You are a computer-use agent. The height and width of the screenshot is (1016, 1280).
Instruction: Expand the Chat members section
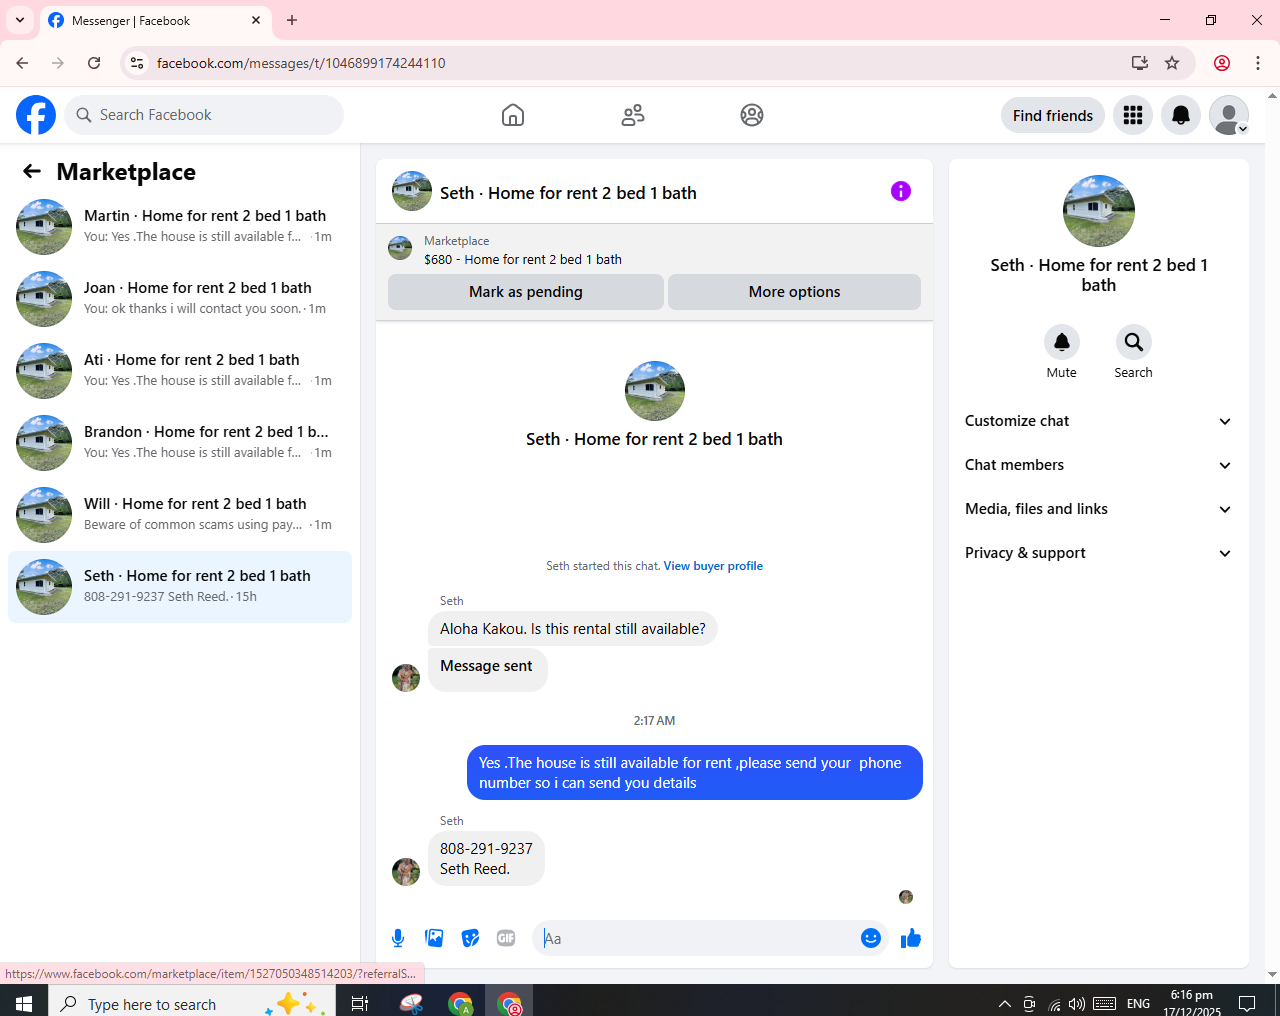pos(1099,465)
